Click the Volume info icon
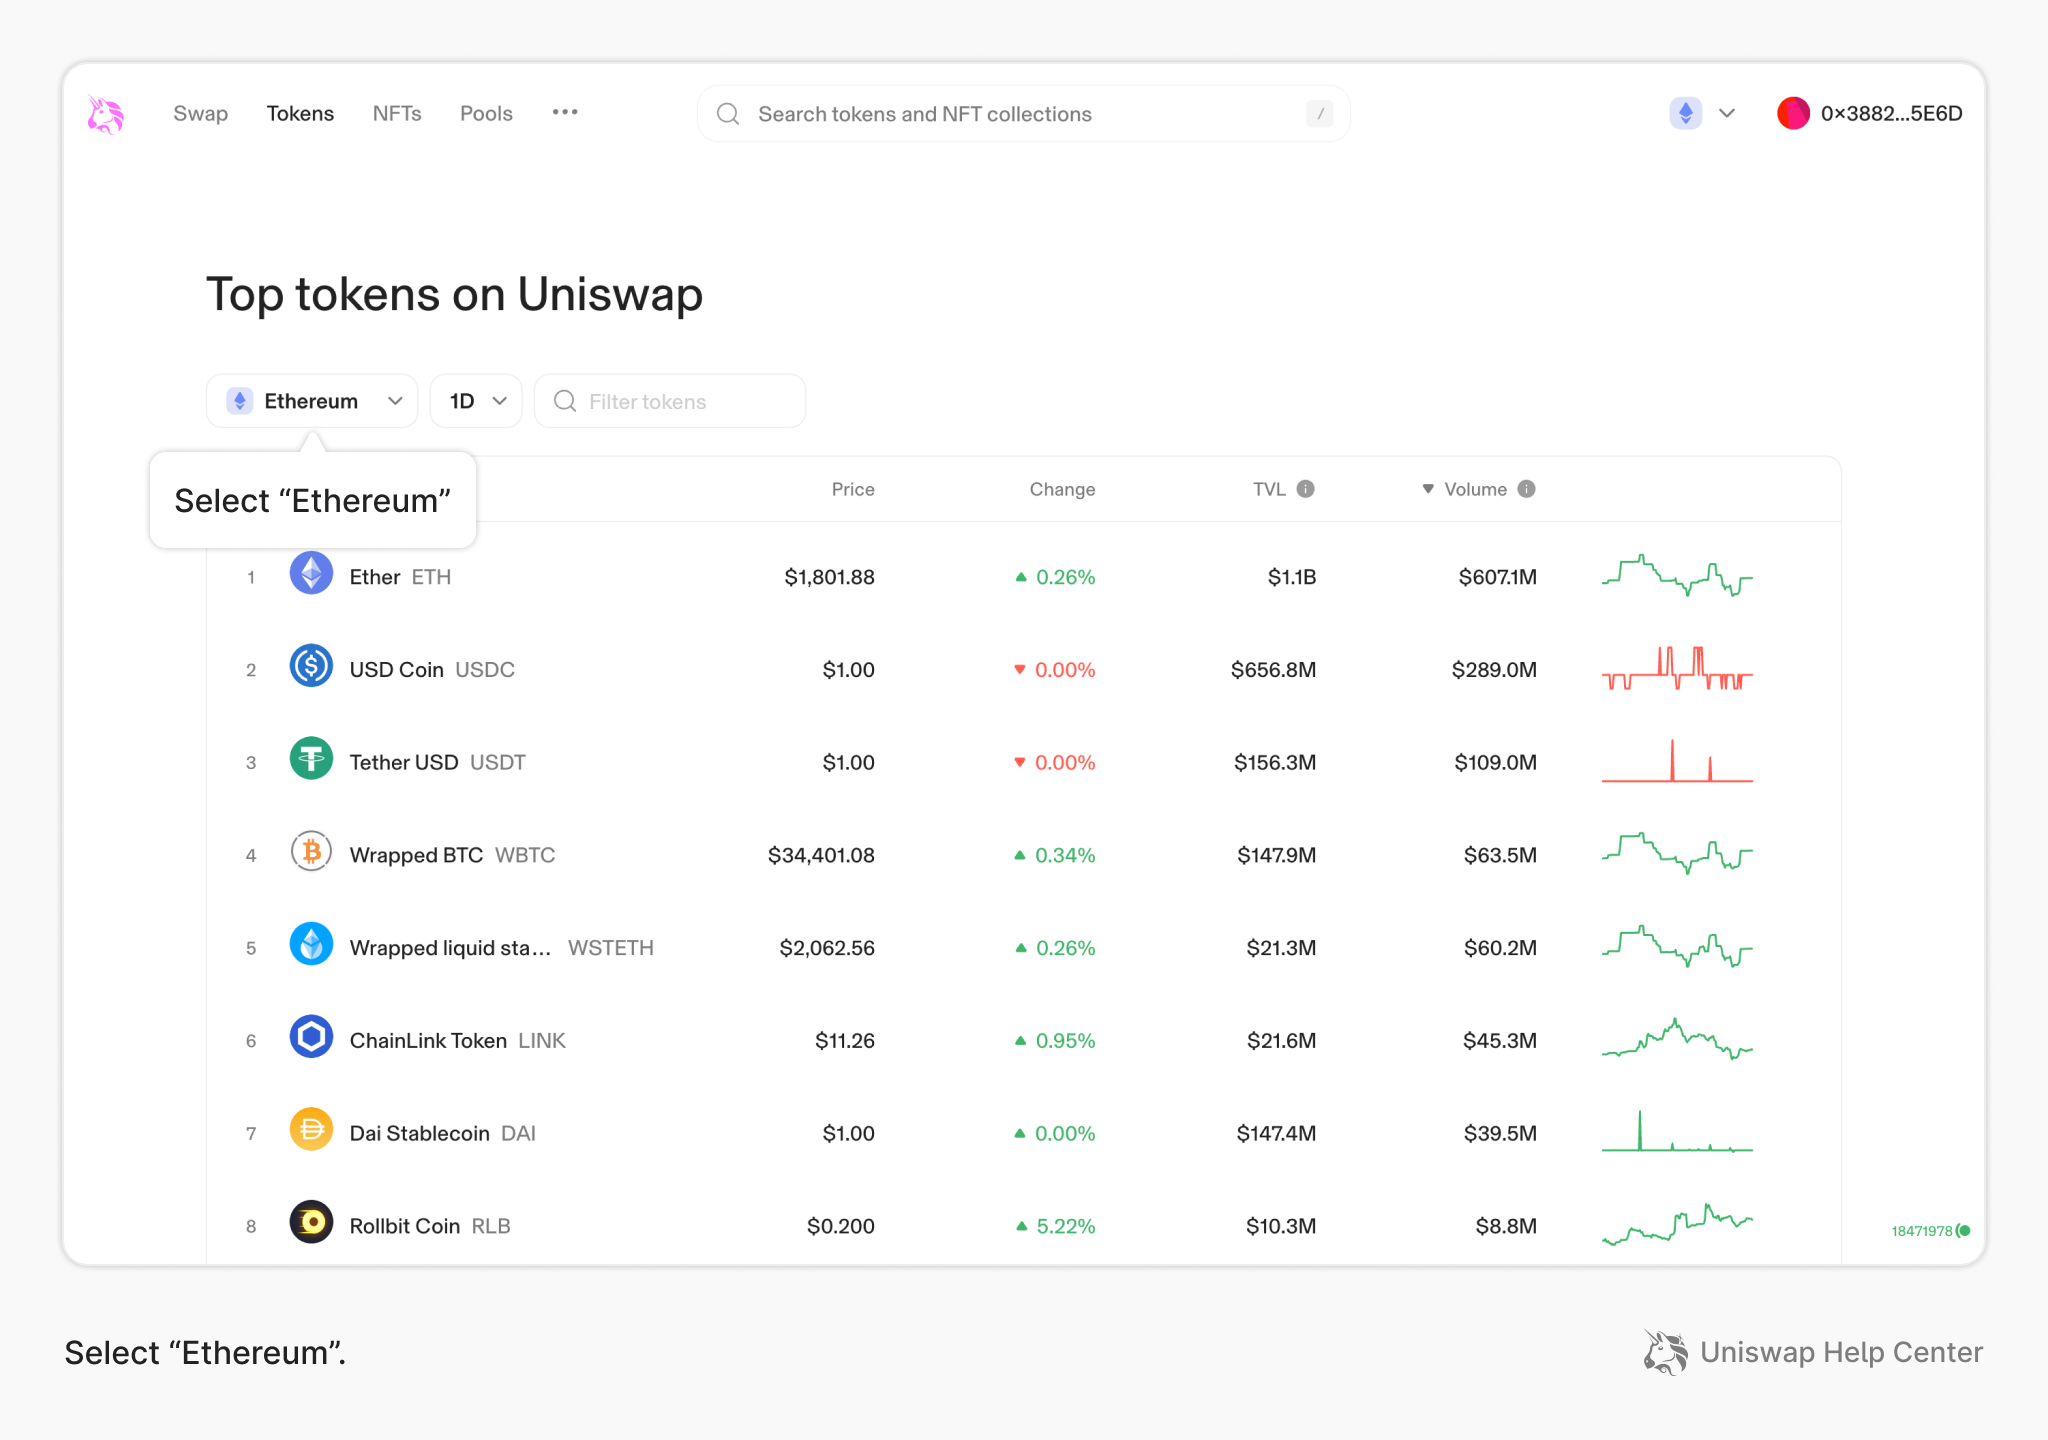The width and height of the screenshot is (2048, 1440). tap(1526, 489)
